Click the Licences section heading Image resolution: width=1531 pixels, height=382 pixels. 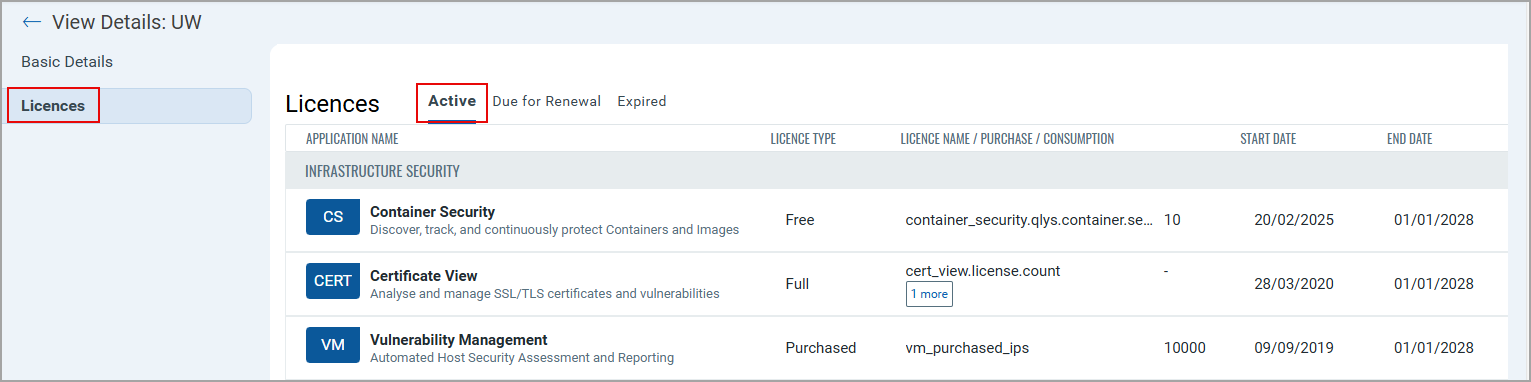(x=332, y=104)
